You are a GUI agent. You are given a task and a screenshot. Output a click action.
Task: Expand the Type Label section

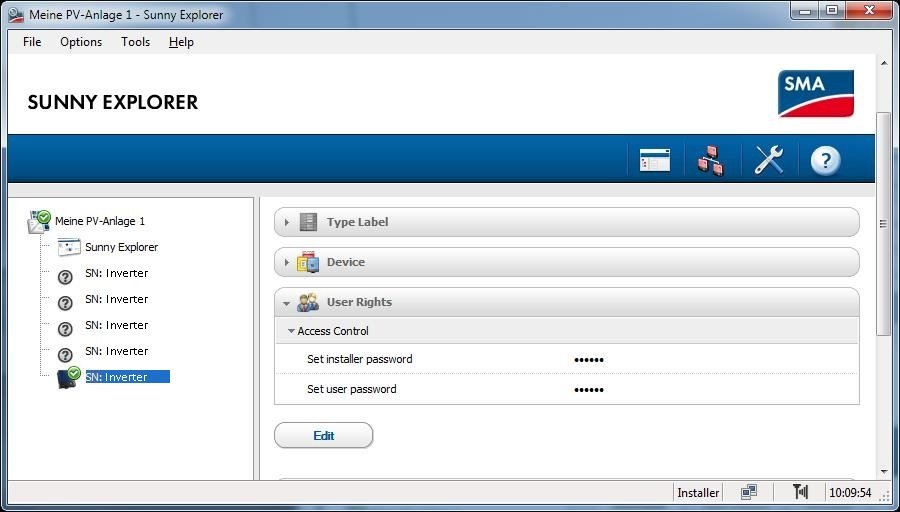[x=287, y=222]
